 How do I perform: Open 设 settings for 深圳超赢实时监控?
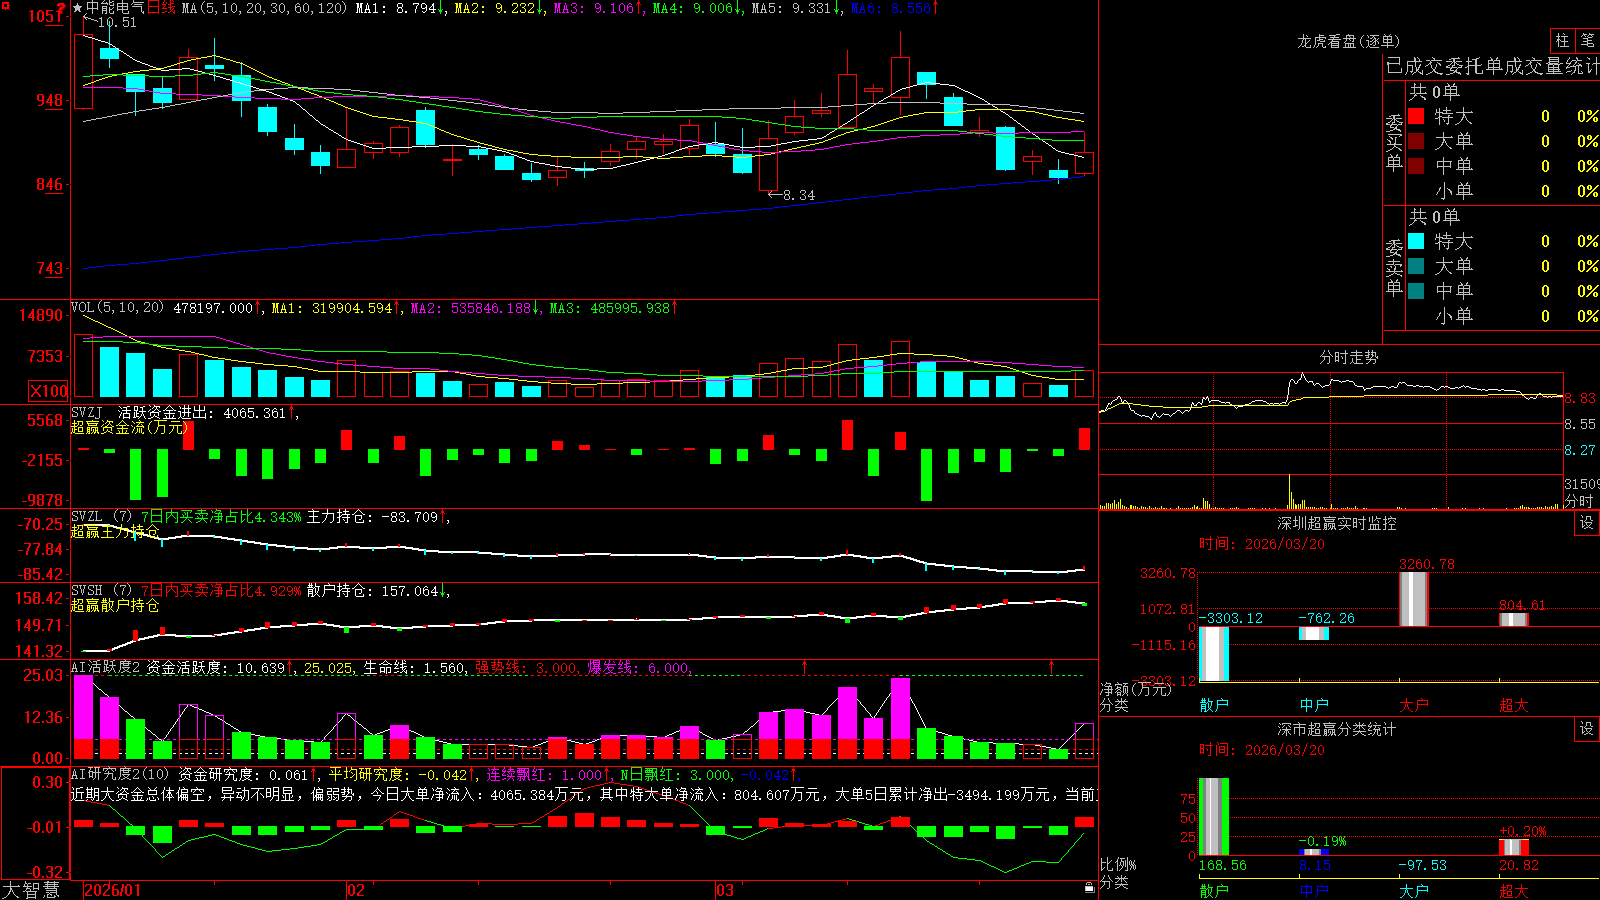(1587, 523)
